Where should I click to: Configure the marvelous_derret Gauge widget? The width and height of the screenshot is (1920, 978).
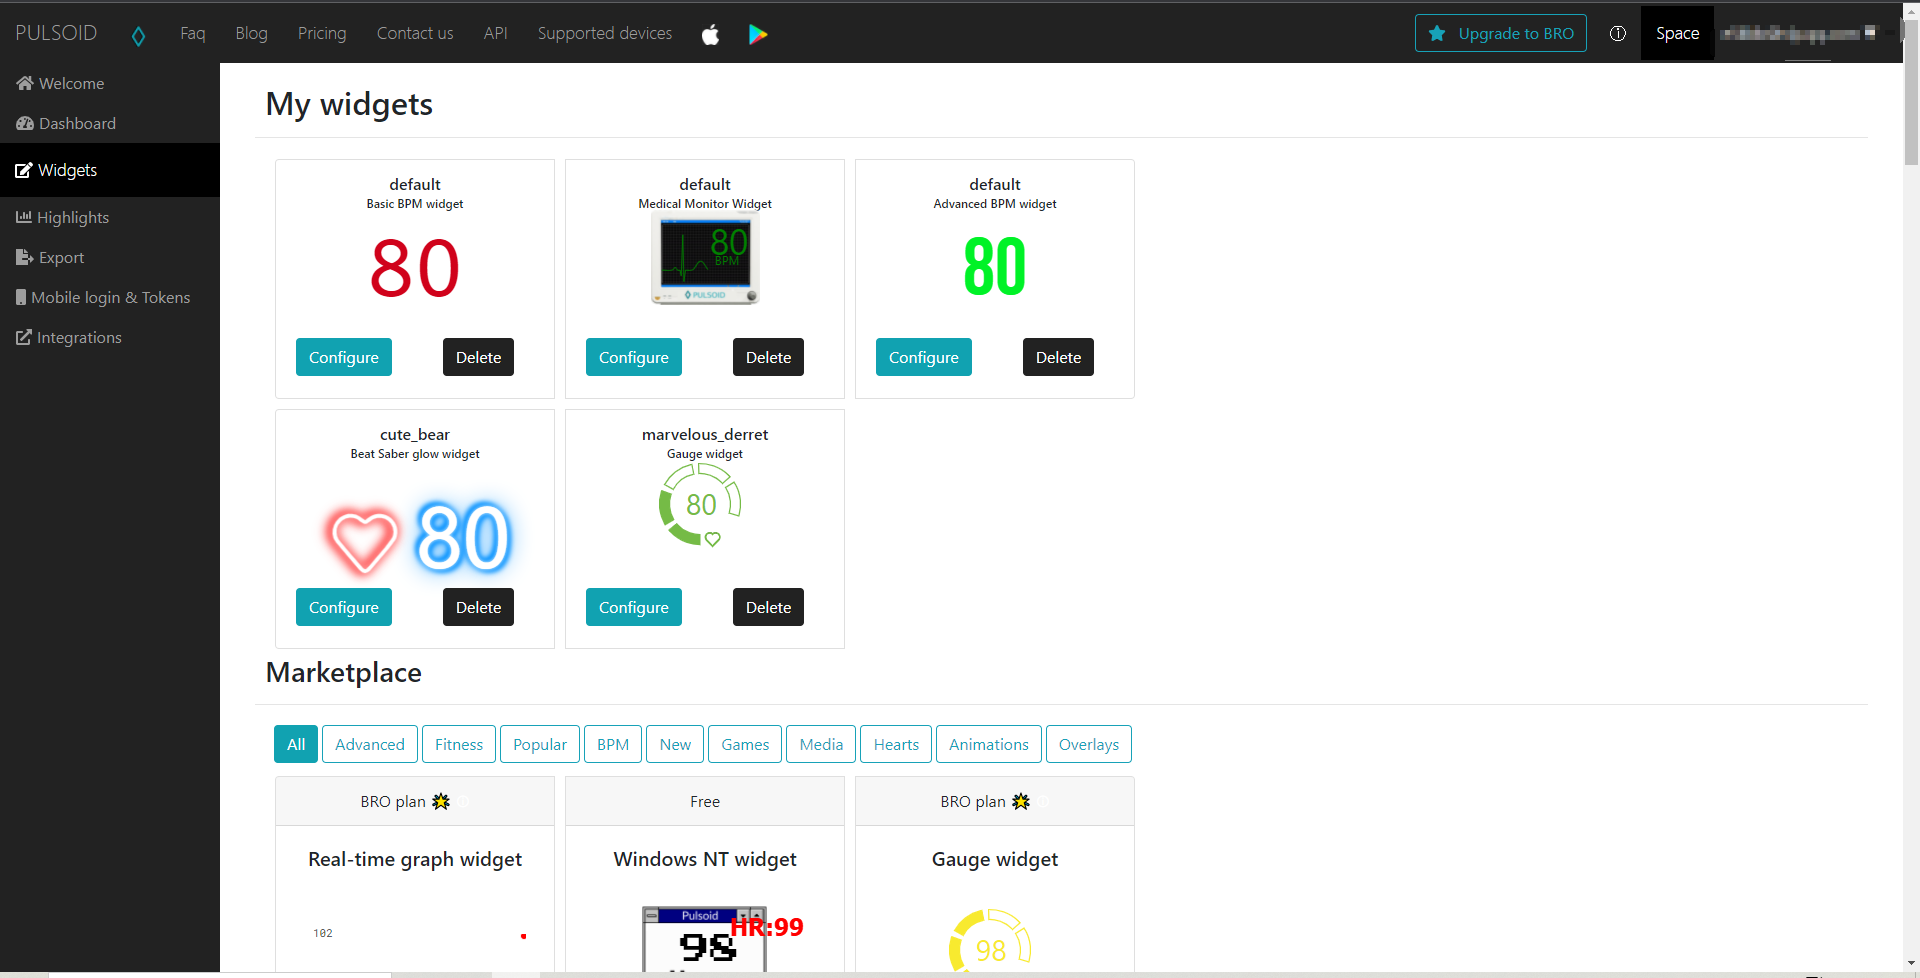pyautogui.click(x=634, y=607)
